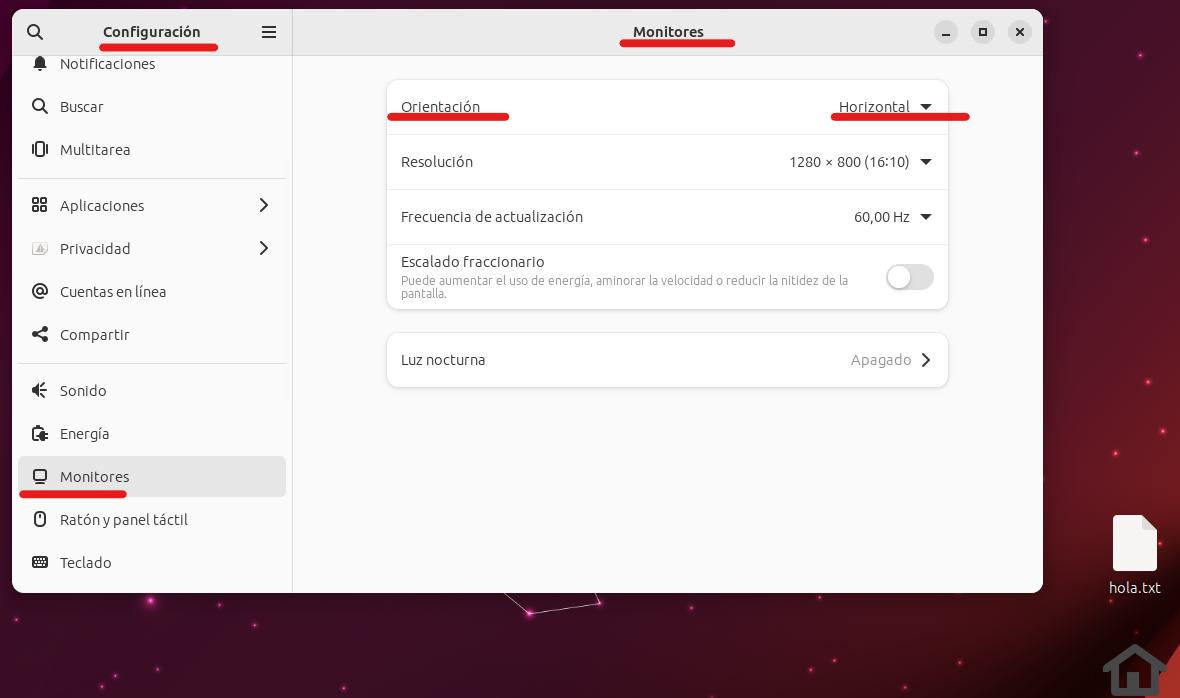Open Sonido via speaker icon
Screen dimensions: 1180x698
coord(40,390)
